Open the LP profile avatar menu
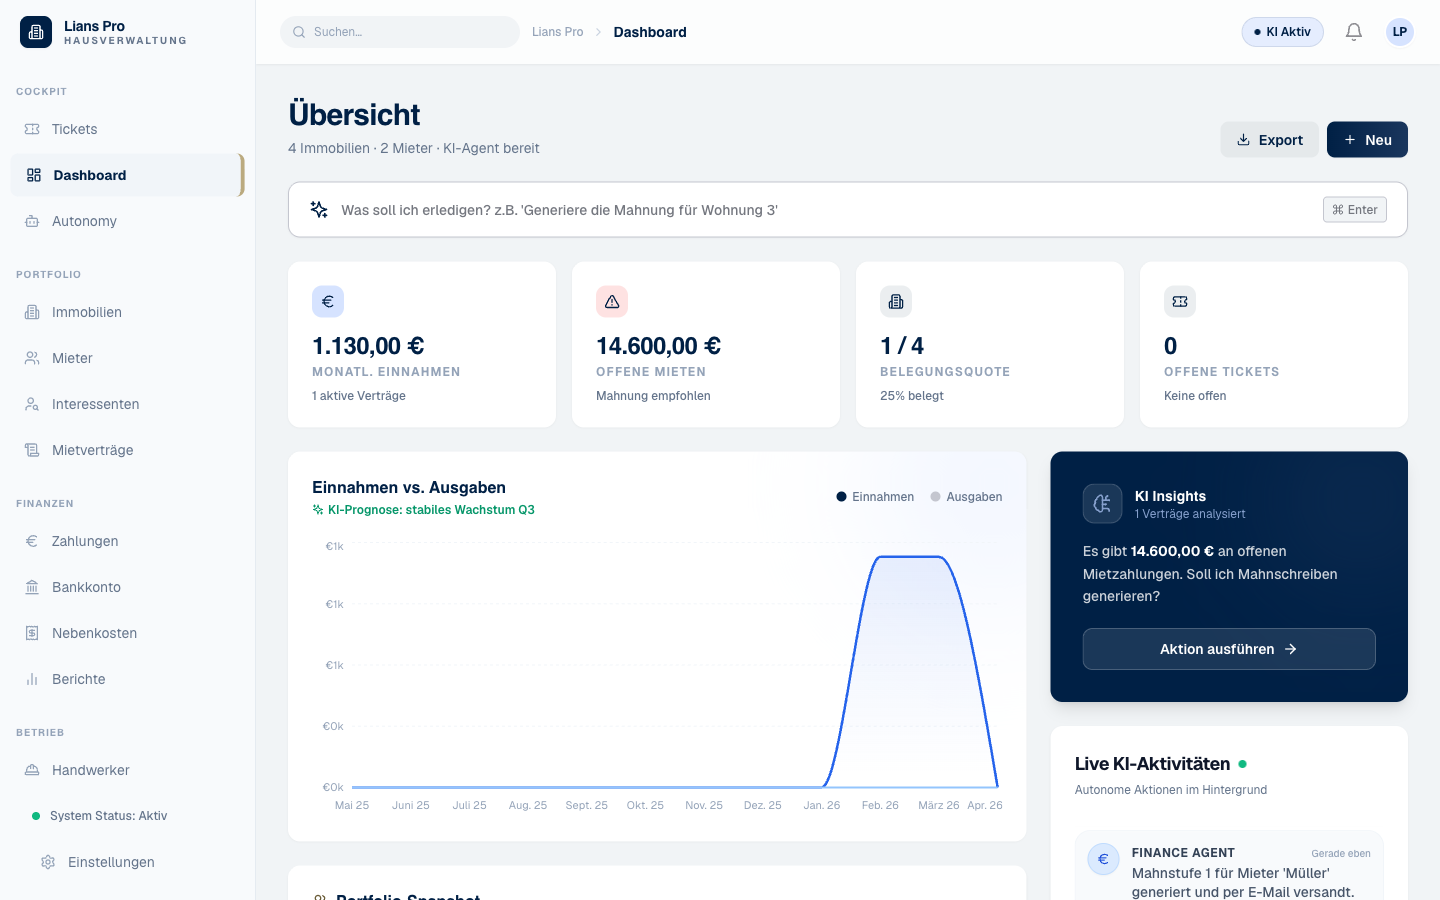1440x900 pixels. (x=1399, y=32)
